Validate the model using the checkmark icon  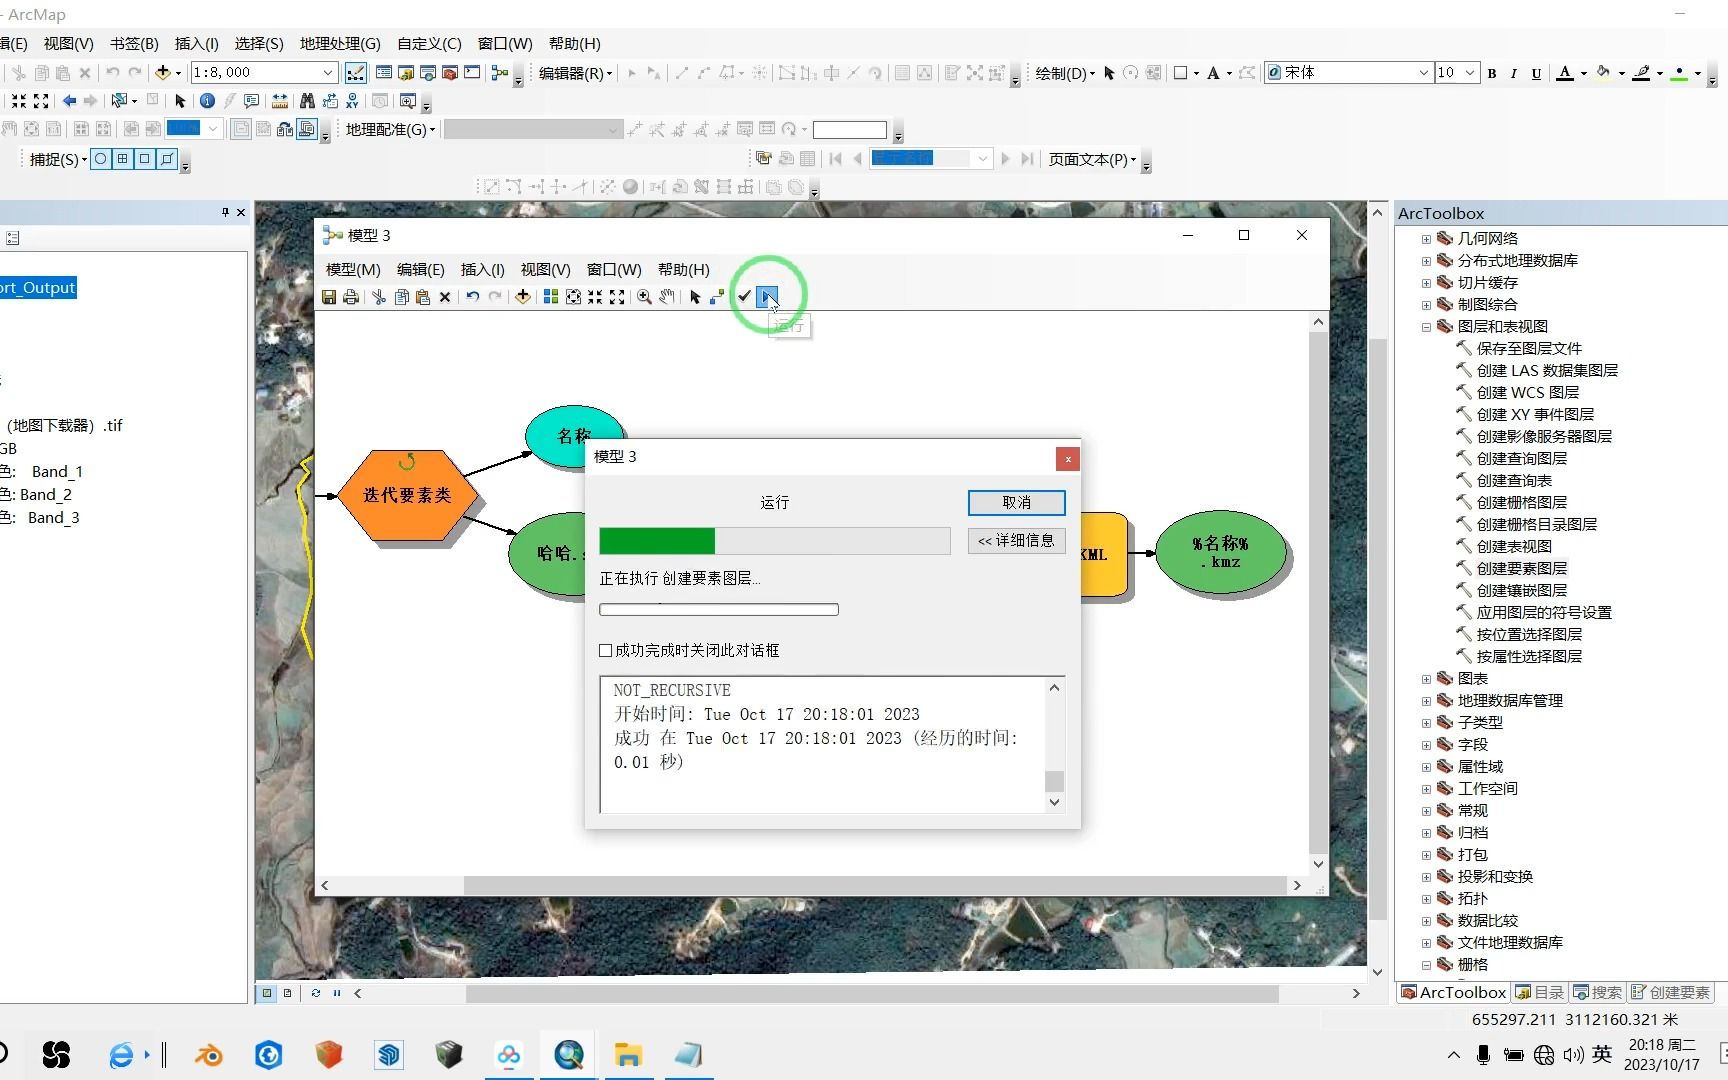744,297
